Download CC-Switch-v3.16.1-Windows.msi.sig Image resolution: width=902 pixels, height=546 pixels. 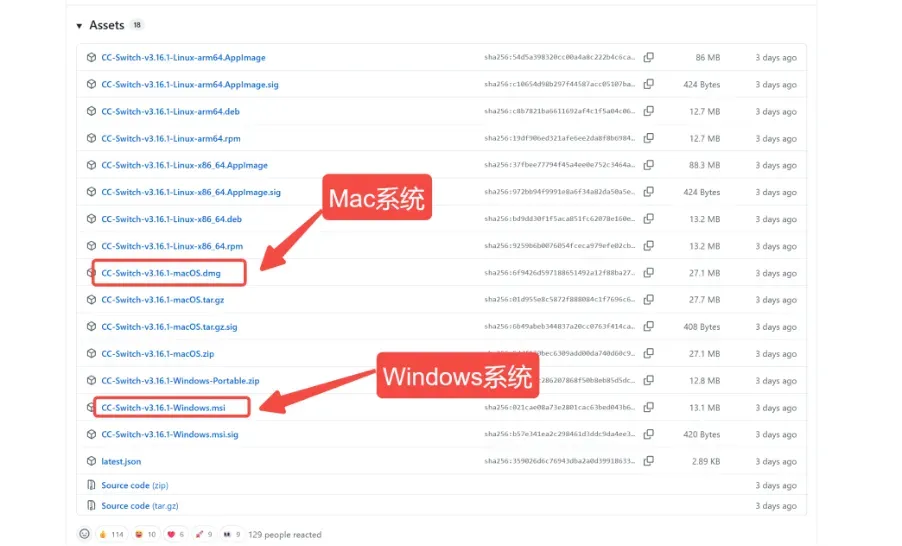[x=170, y=434]
